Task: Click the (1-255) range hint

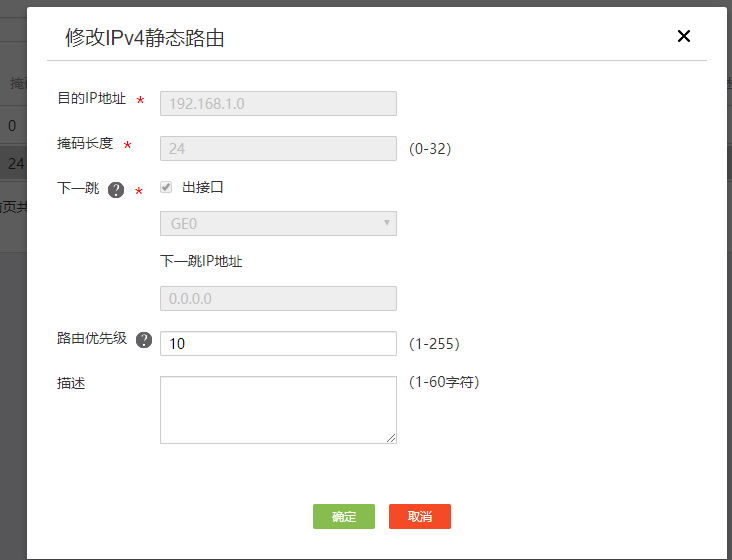Action: point(434,344)
